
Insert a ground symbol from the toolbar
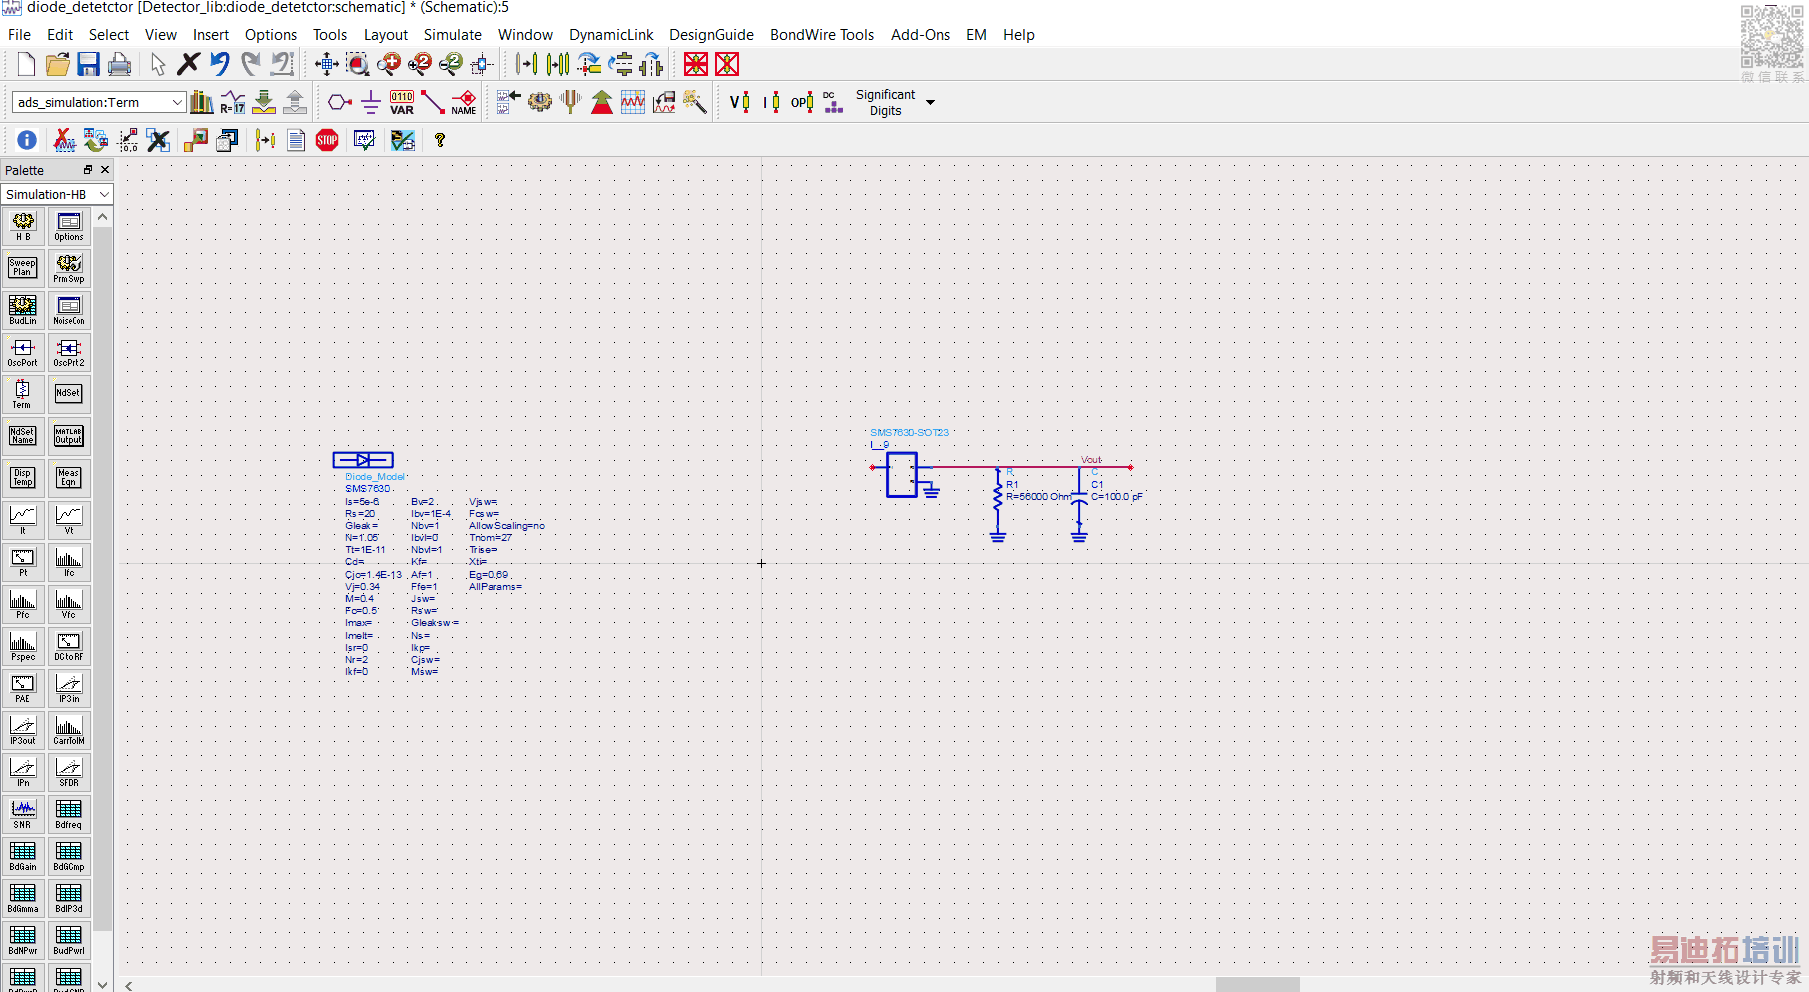pyautogui.click(x=370, y=102)
